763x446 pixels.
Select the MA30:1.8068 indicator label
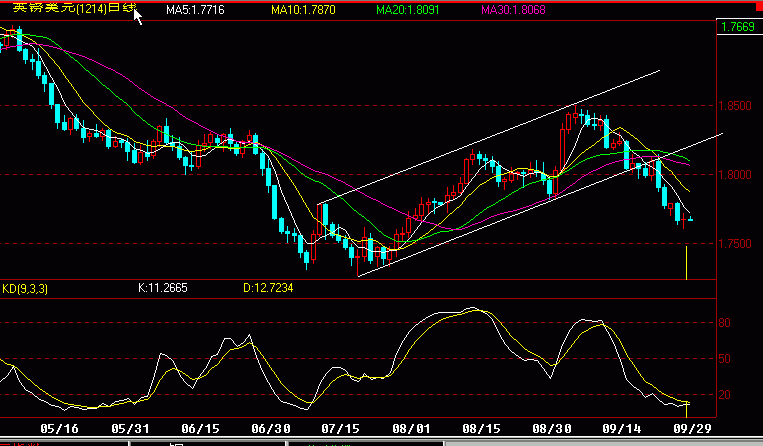(513, 10)
